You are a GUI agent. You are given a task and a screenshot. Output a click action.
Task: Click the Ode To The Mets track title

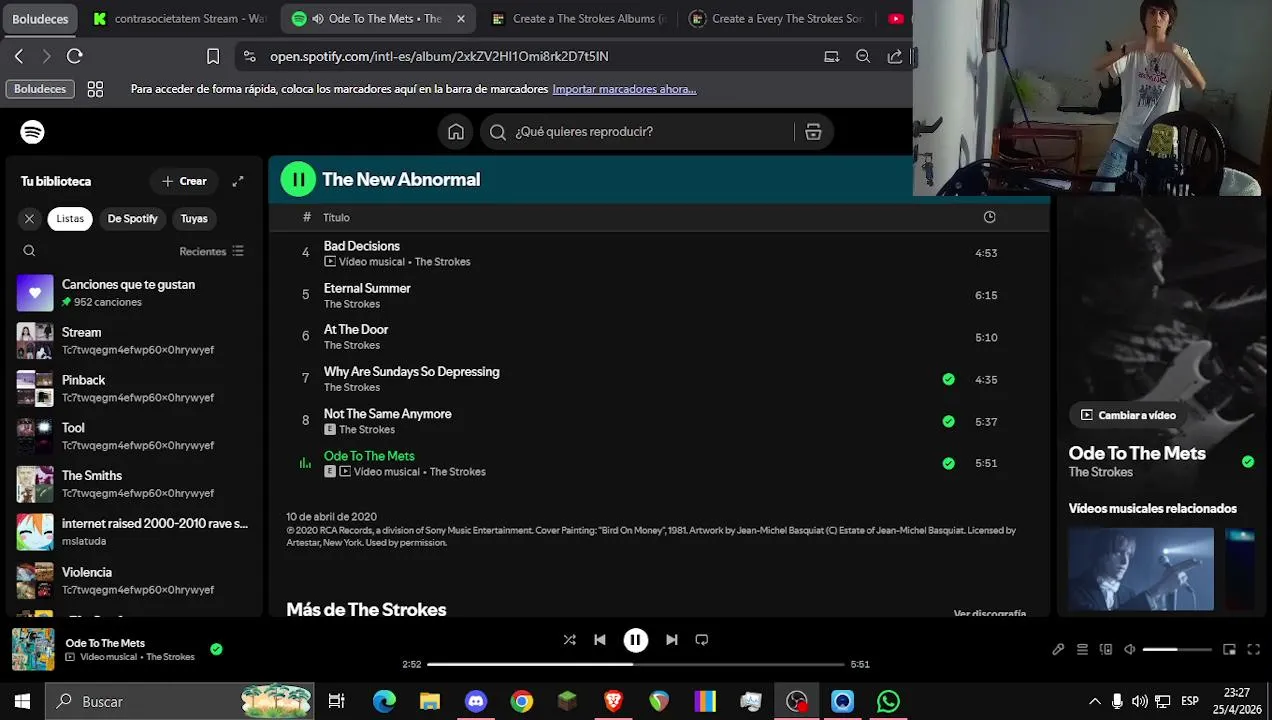pos(369,456)
